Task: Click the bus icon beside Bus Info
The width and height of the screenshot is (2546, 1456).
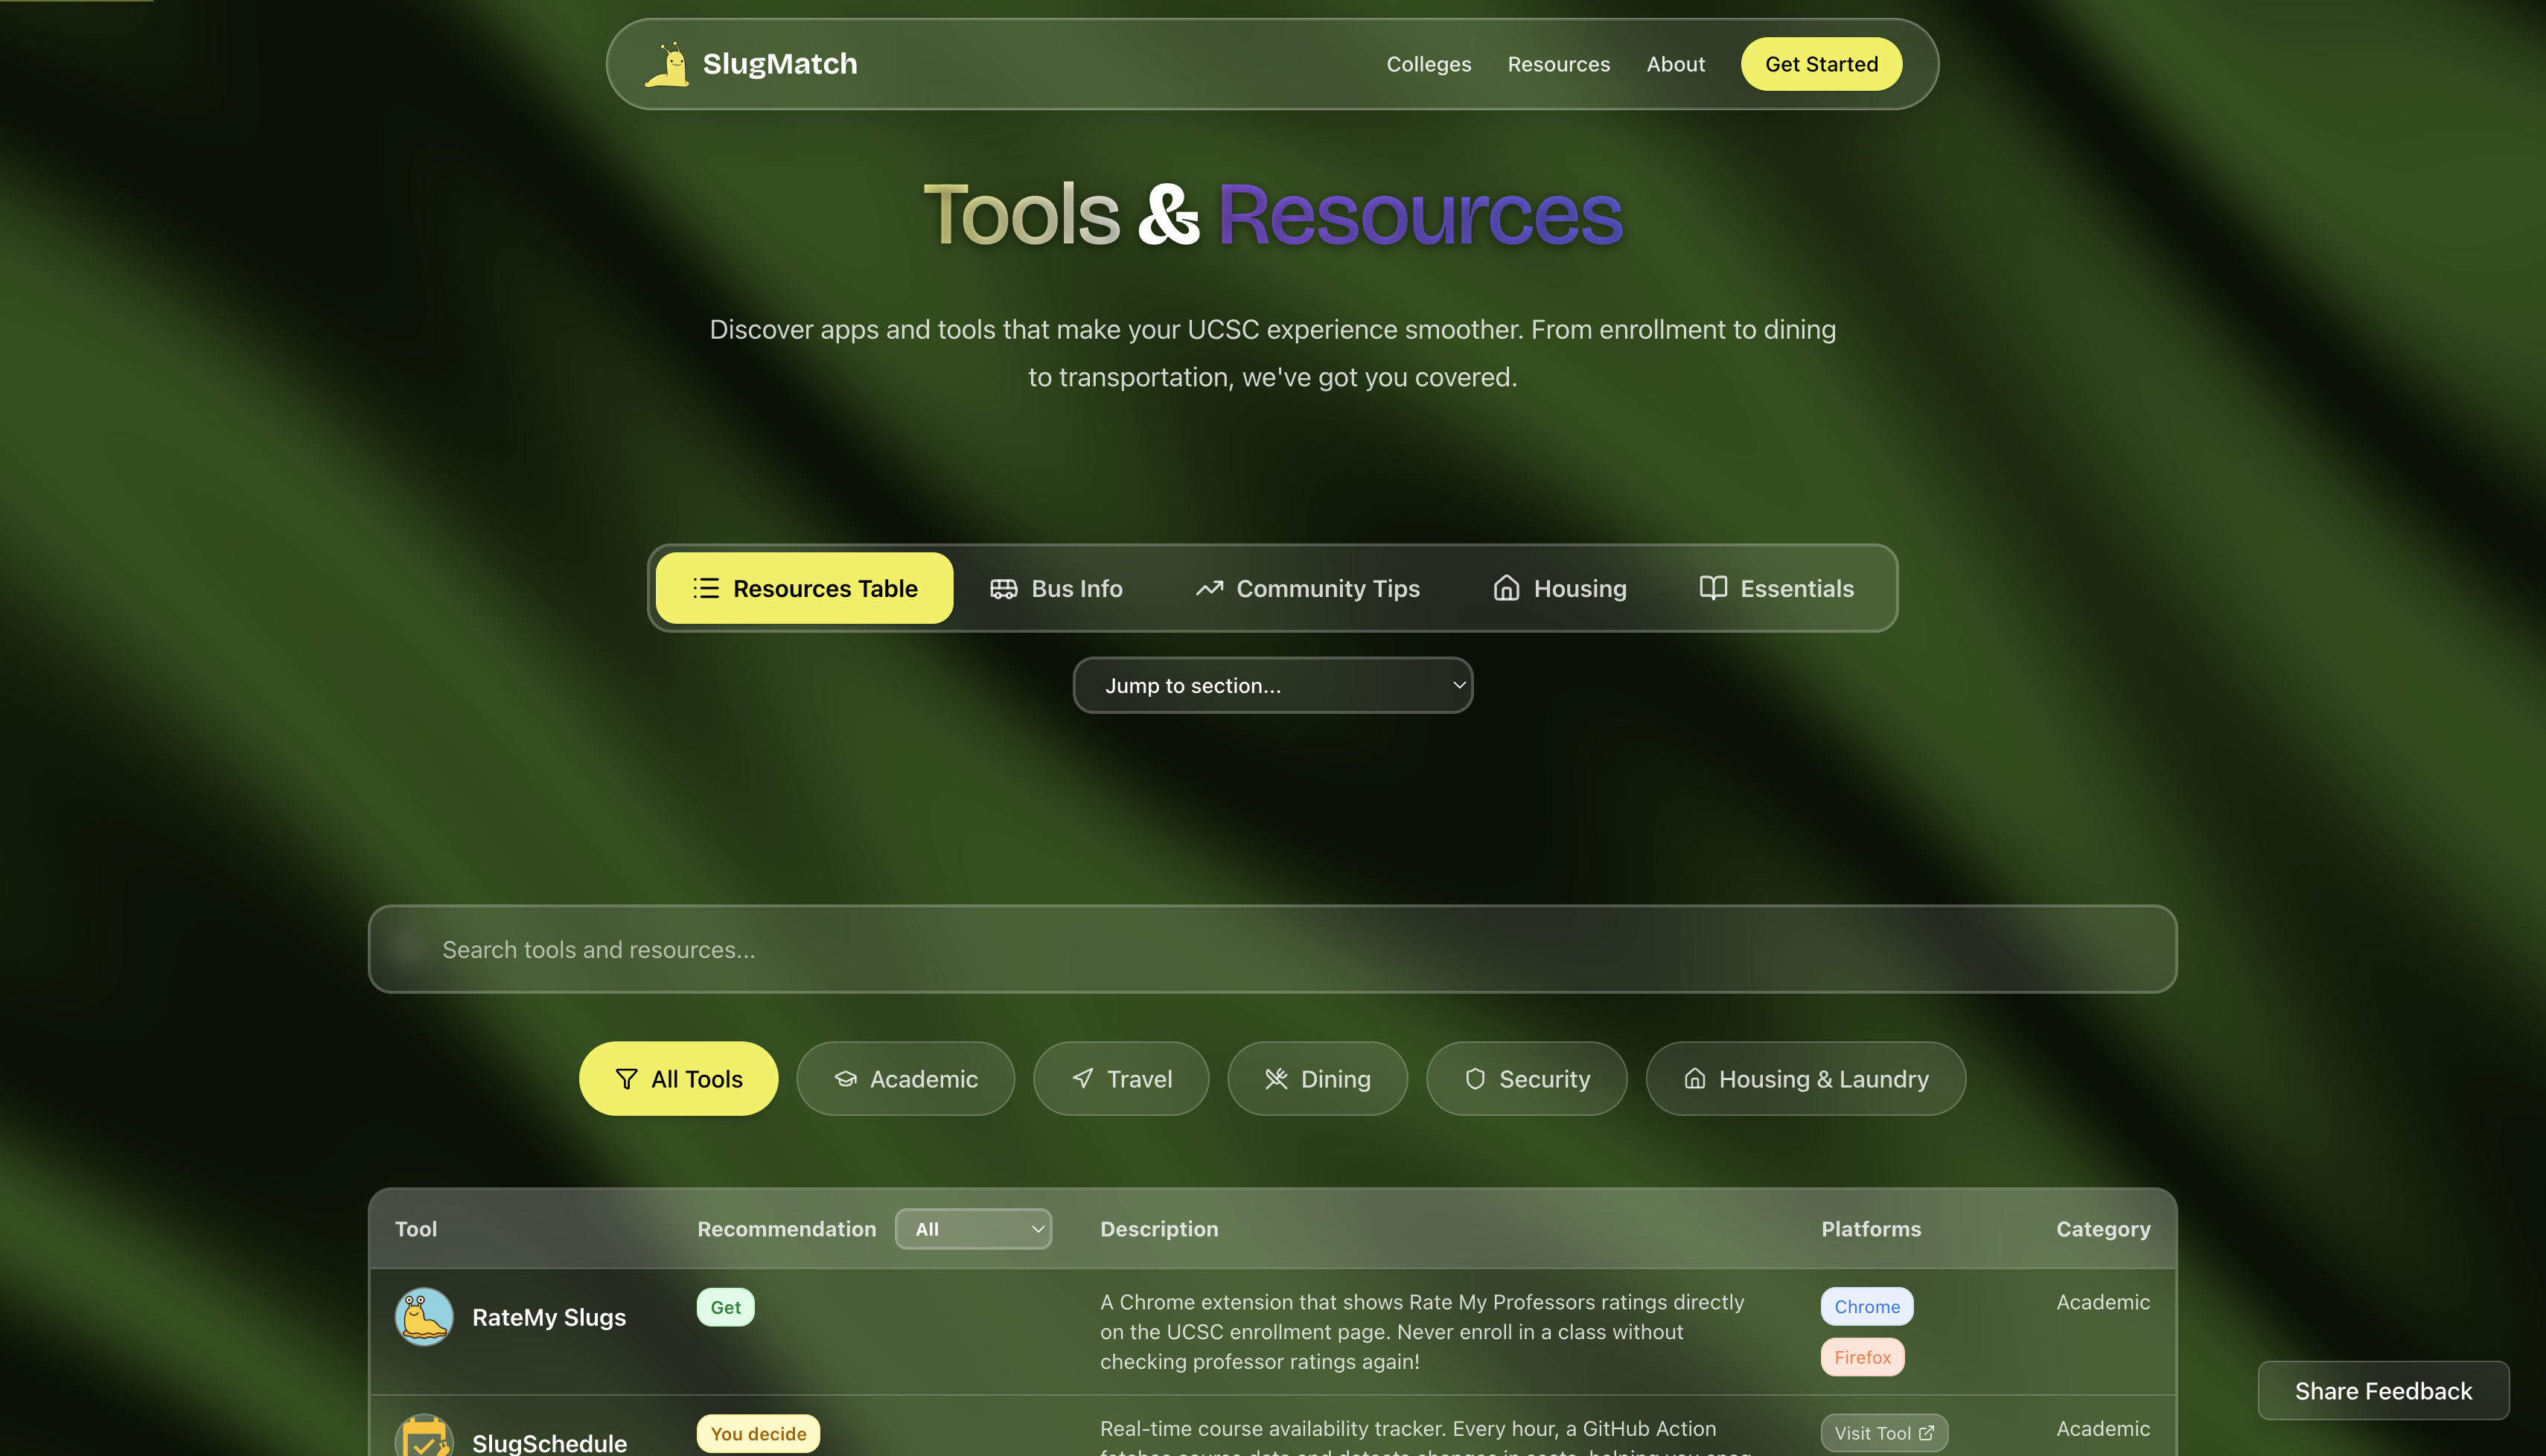Action: 1003,588
